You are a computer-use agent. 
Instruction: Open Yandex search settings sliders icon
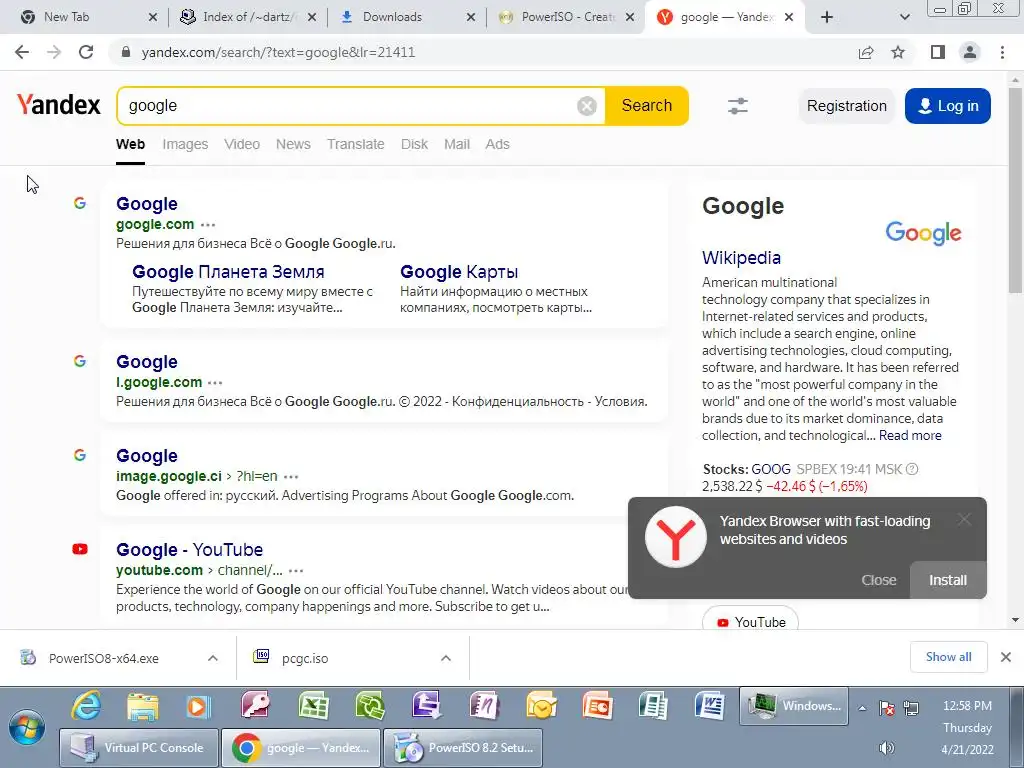point(738,106)
